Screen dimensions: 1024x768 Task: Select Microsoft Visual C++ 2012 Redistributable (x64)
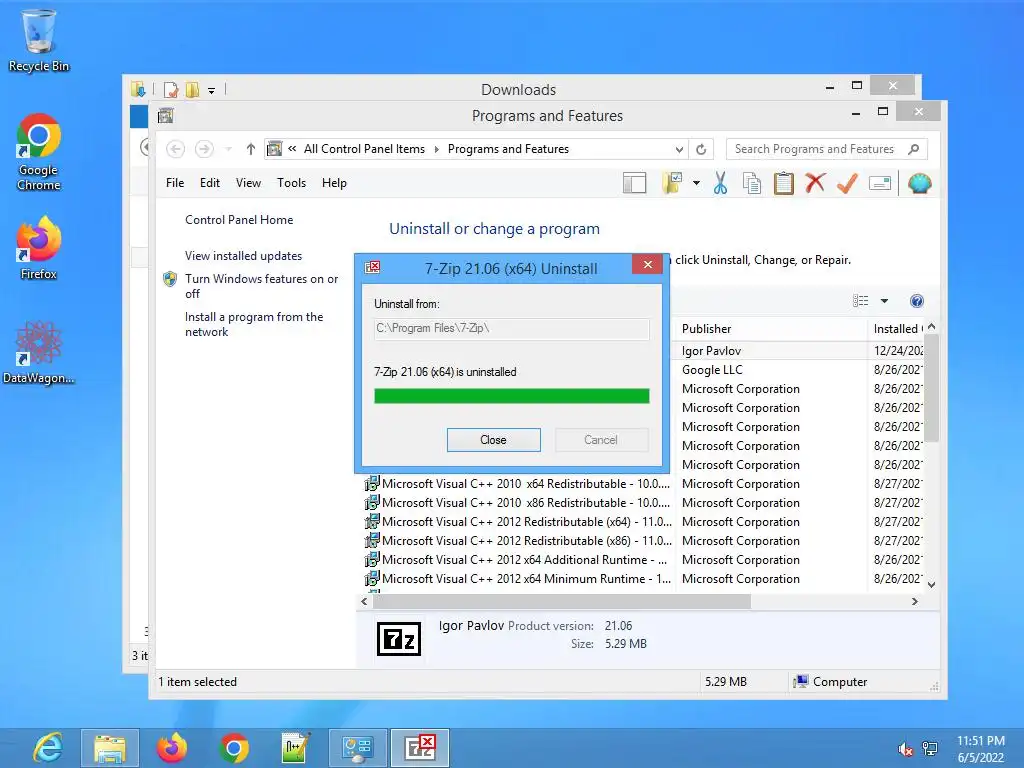pyautogui.click(x=518, y=522)
